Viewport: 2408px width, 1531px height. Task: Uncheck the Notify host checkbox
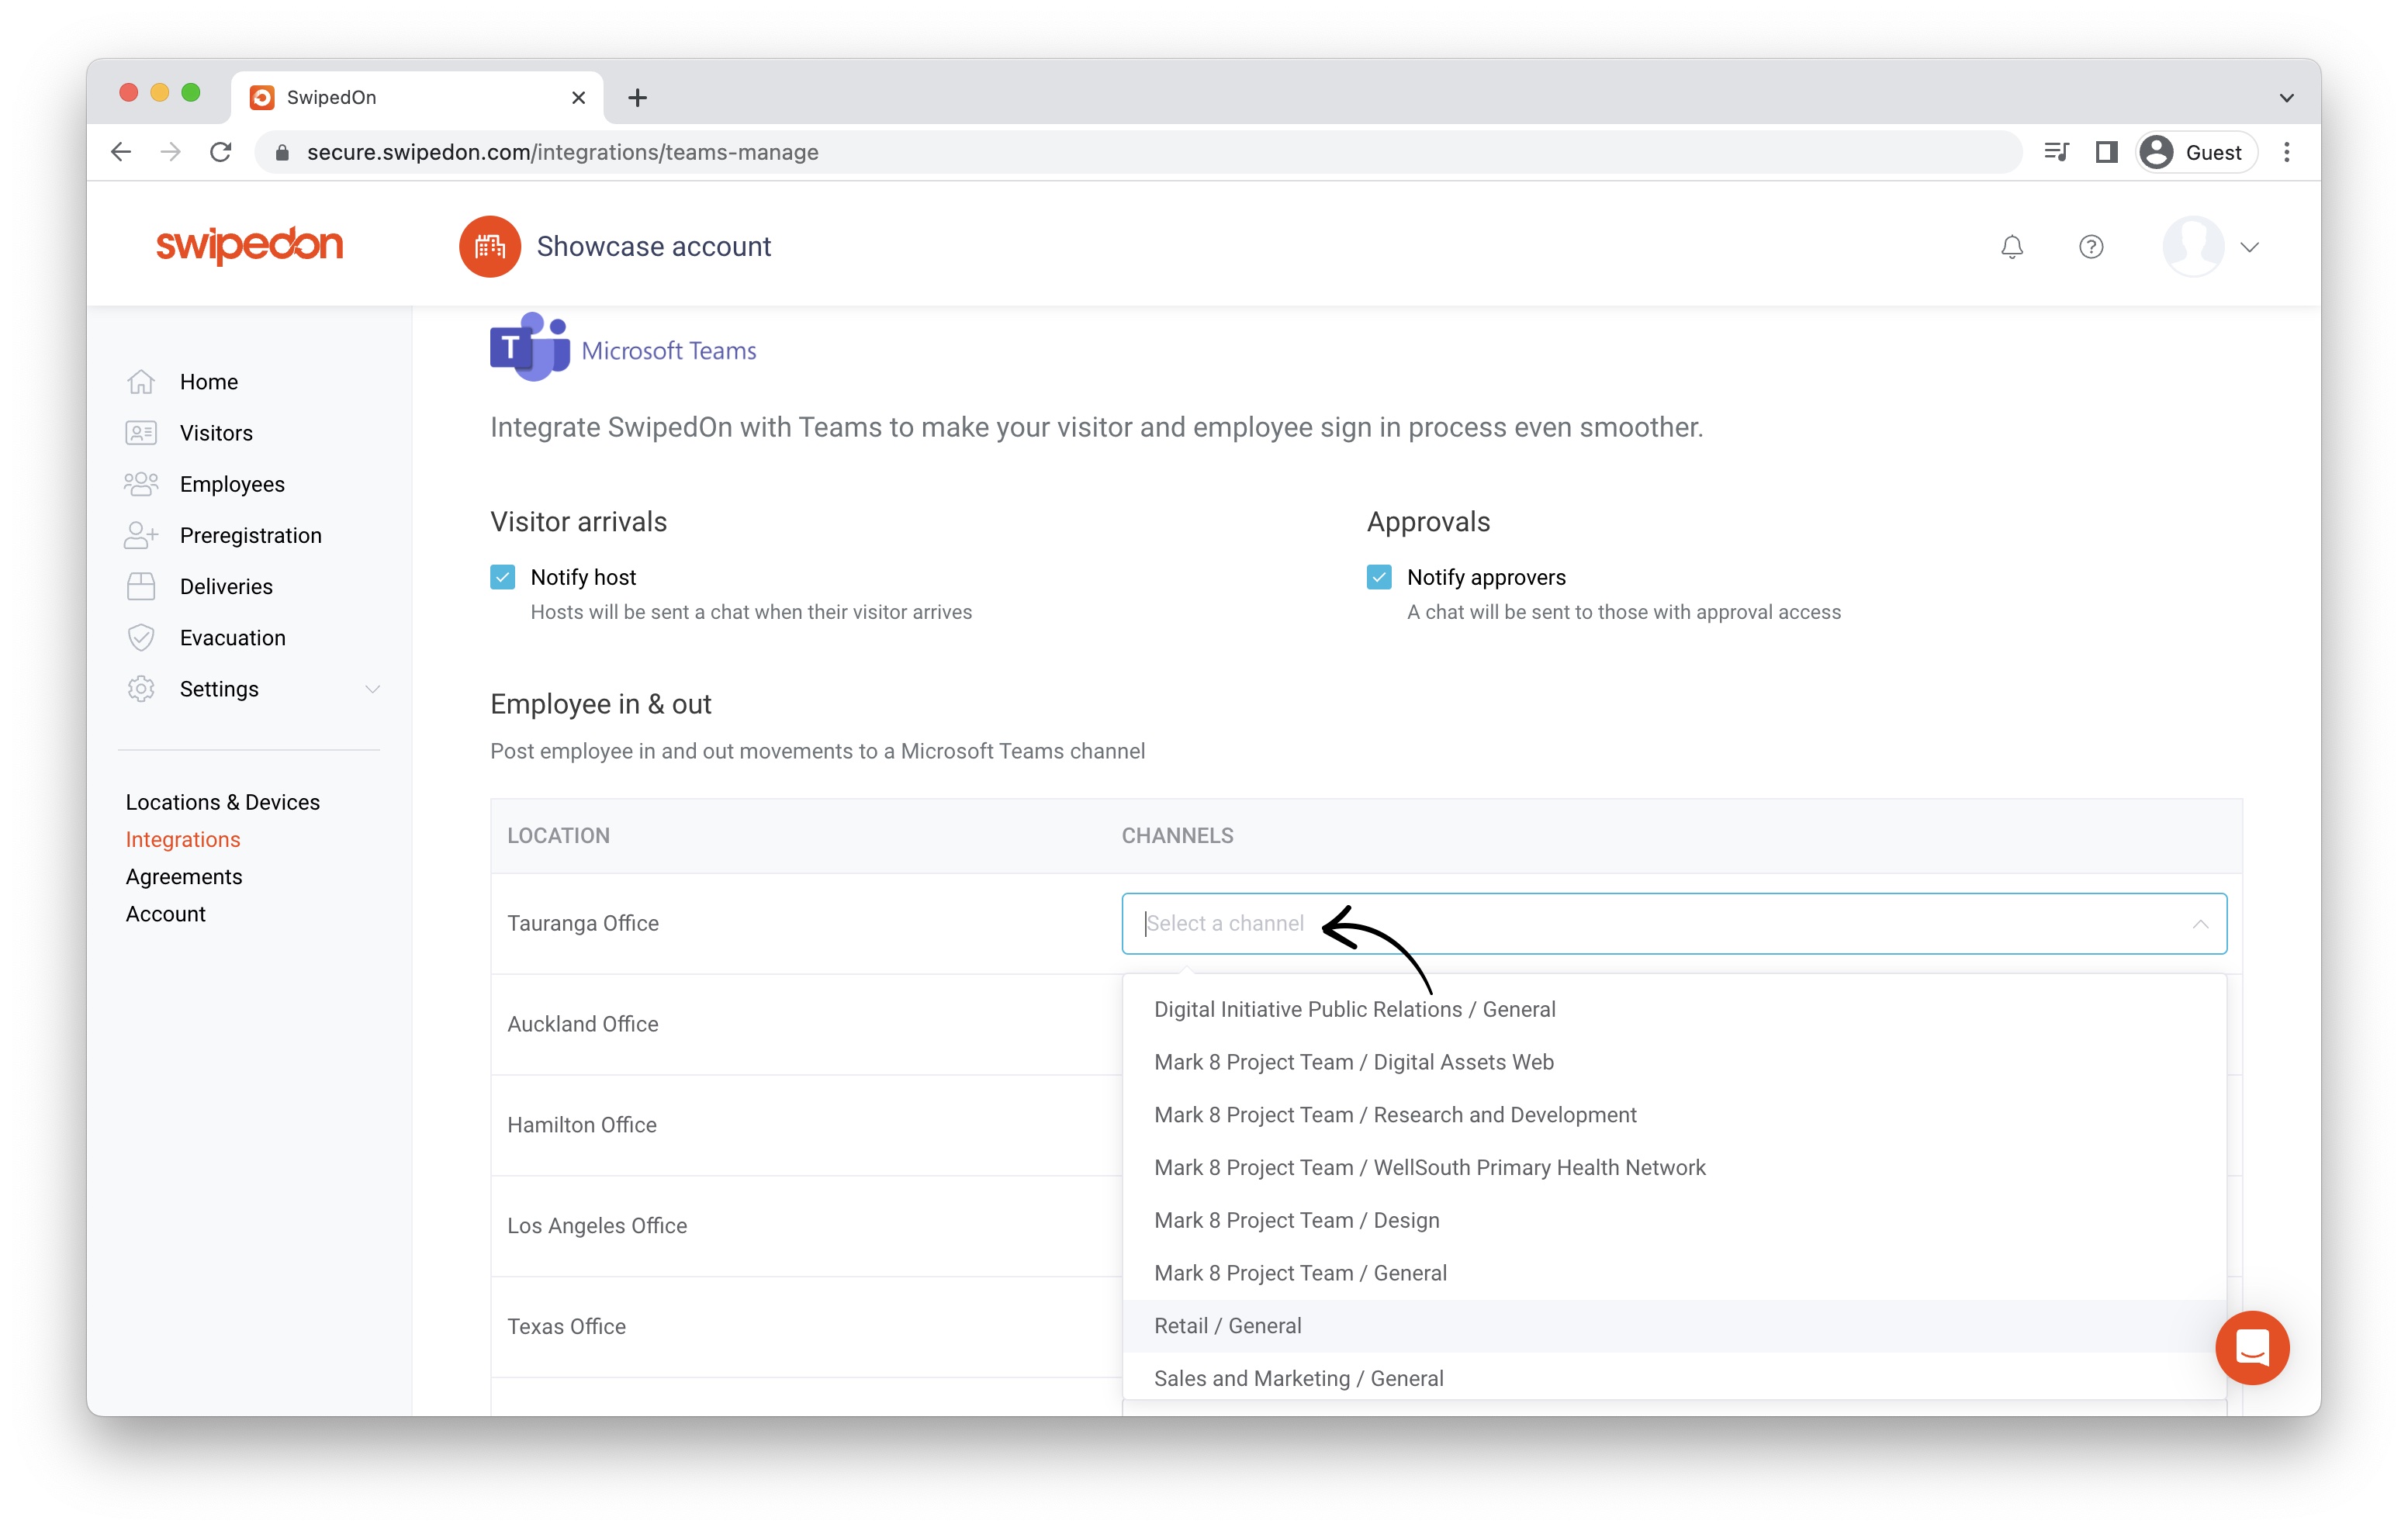coord(503,577)
